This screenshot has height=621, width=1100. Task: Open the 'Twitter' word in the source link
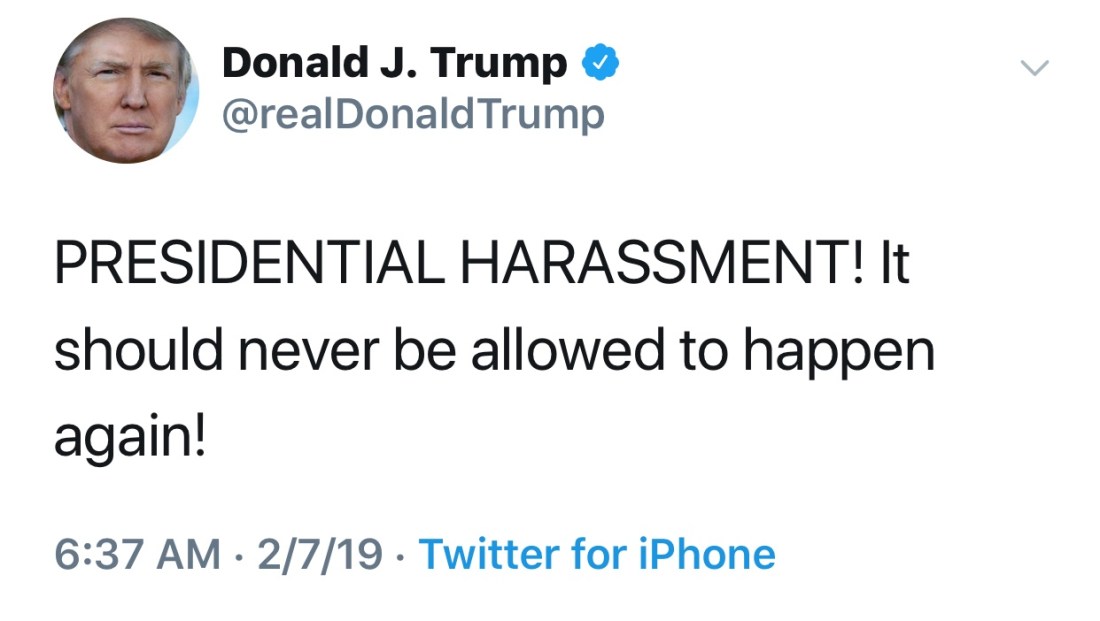click(487, 553)
